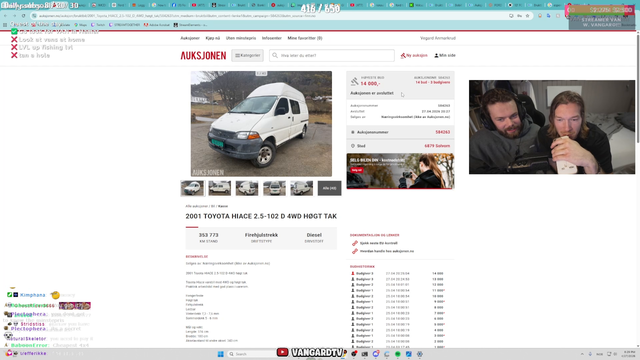Select the second van thumbnail
Image resolution: width=640 pixels, height=360 pixels.
point(220,188)
